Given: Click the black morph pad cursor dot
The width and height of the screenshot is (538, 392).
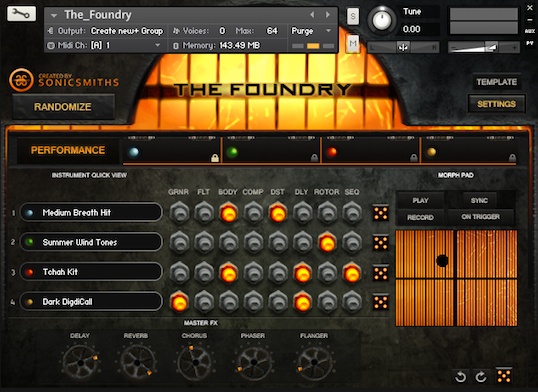Looking at the screenshot, I should (442, 261).
